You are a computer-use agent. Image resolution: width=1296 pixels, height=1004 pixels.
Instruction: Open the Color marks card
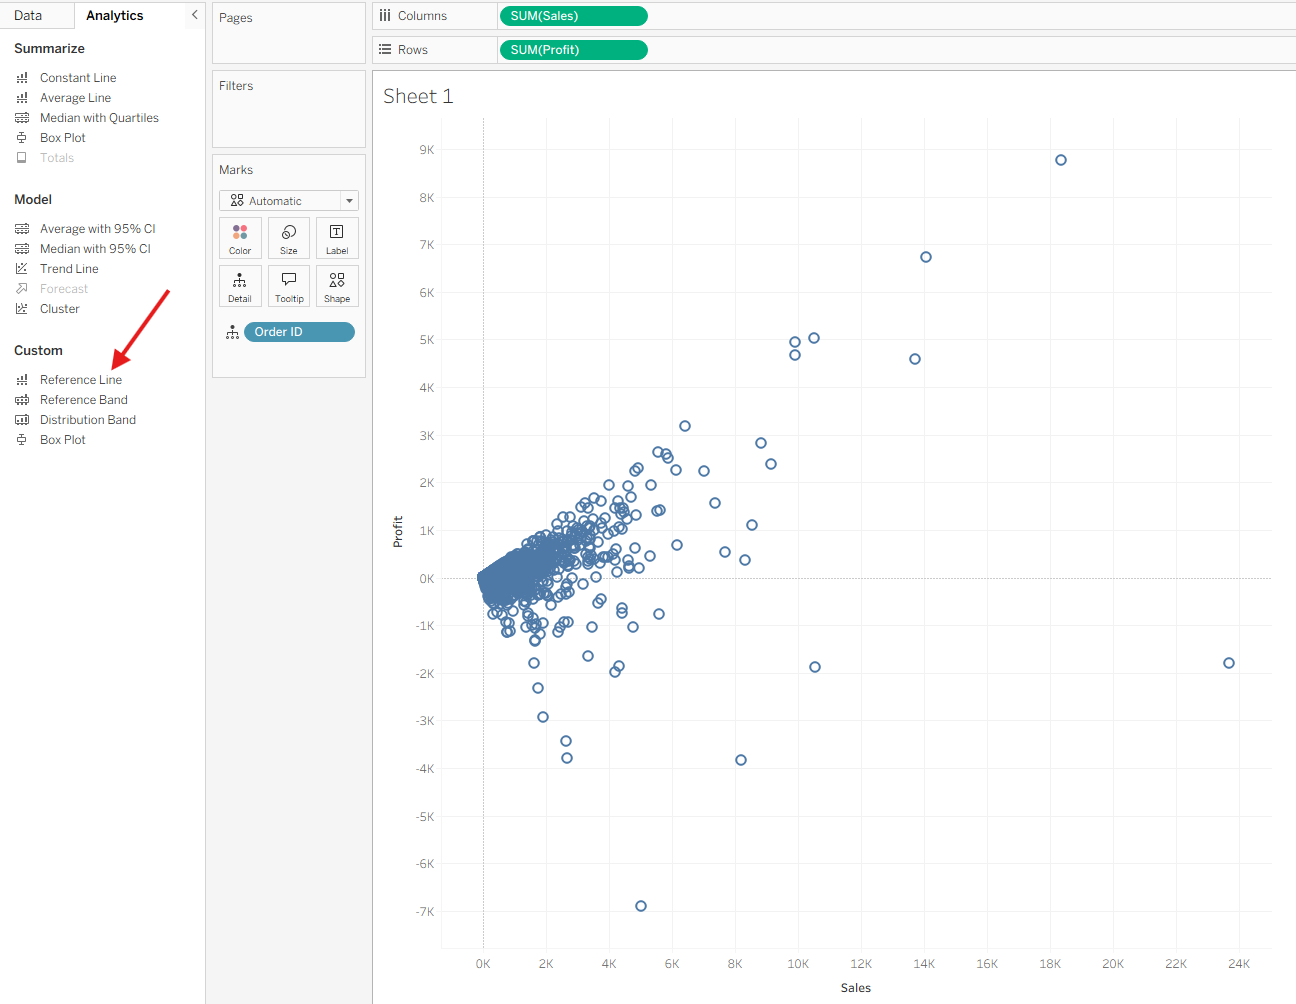click(x=240, y=238)
